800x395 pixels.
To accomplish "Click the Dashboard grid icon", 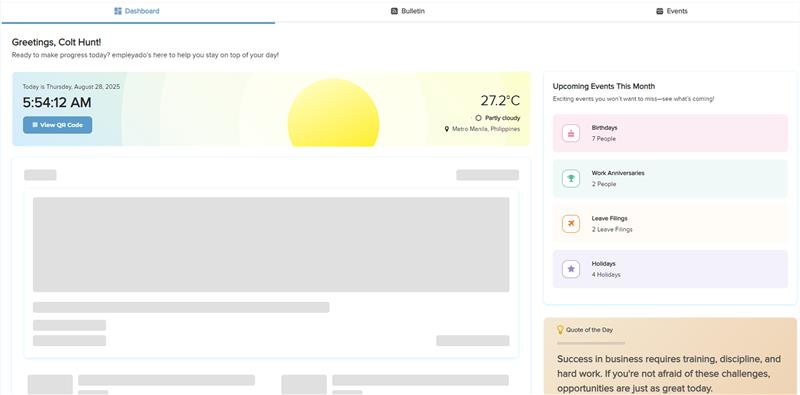I will (118, 11).
